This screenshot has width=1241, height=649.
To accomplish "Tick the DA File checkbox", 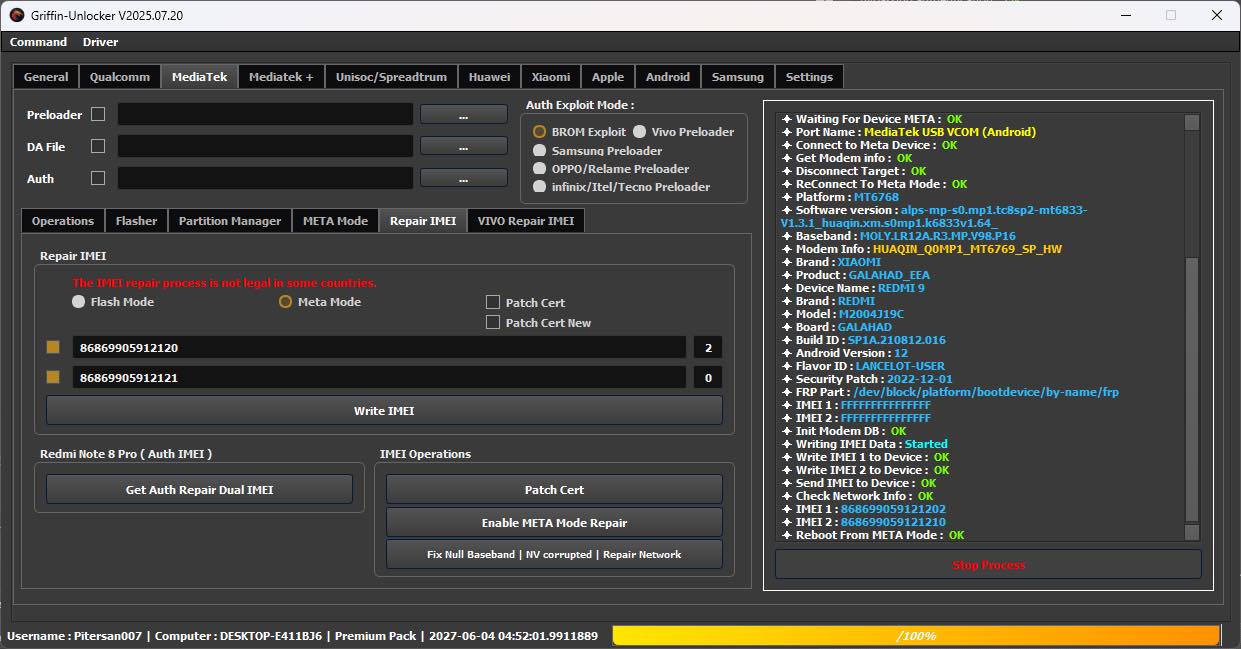I will (98, 146).
